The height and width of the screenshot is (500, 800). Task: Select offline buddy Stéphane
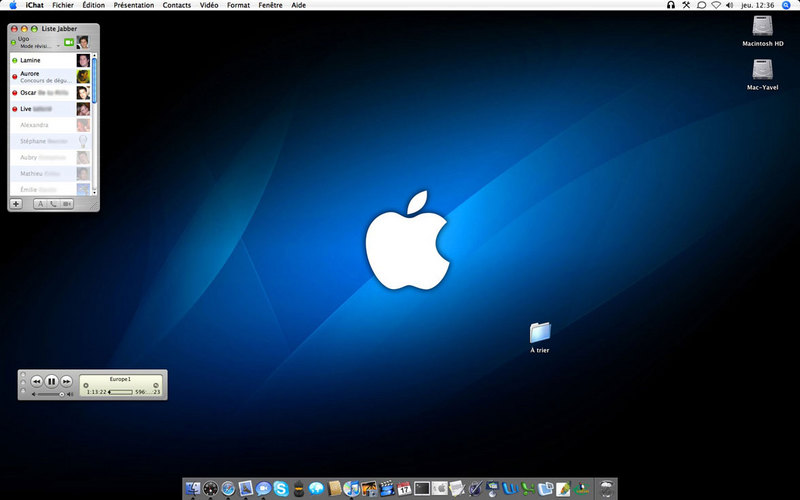click(50, 141)
